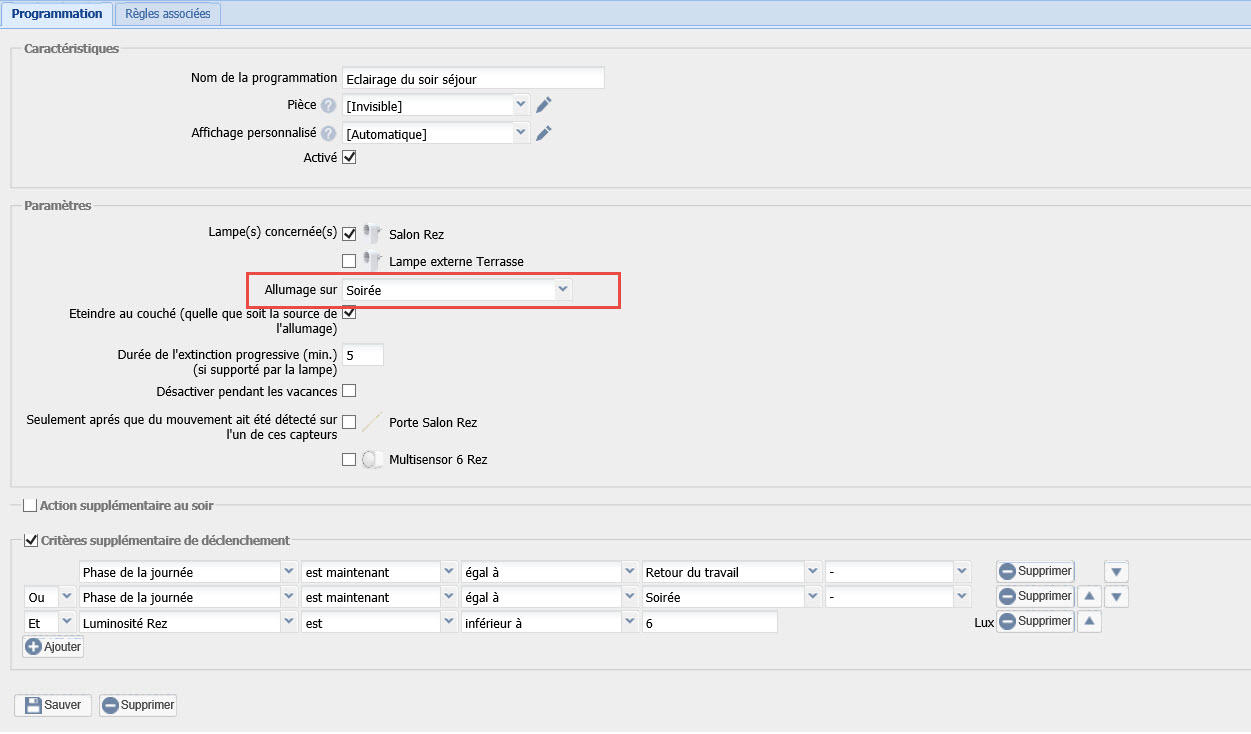
Task: Open the Retour du travail value dropdown
Action: [x=732, y=572]
